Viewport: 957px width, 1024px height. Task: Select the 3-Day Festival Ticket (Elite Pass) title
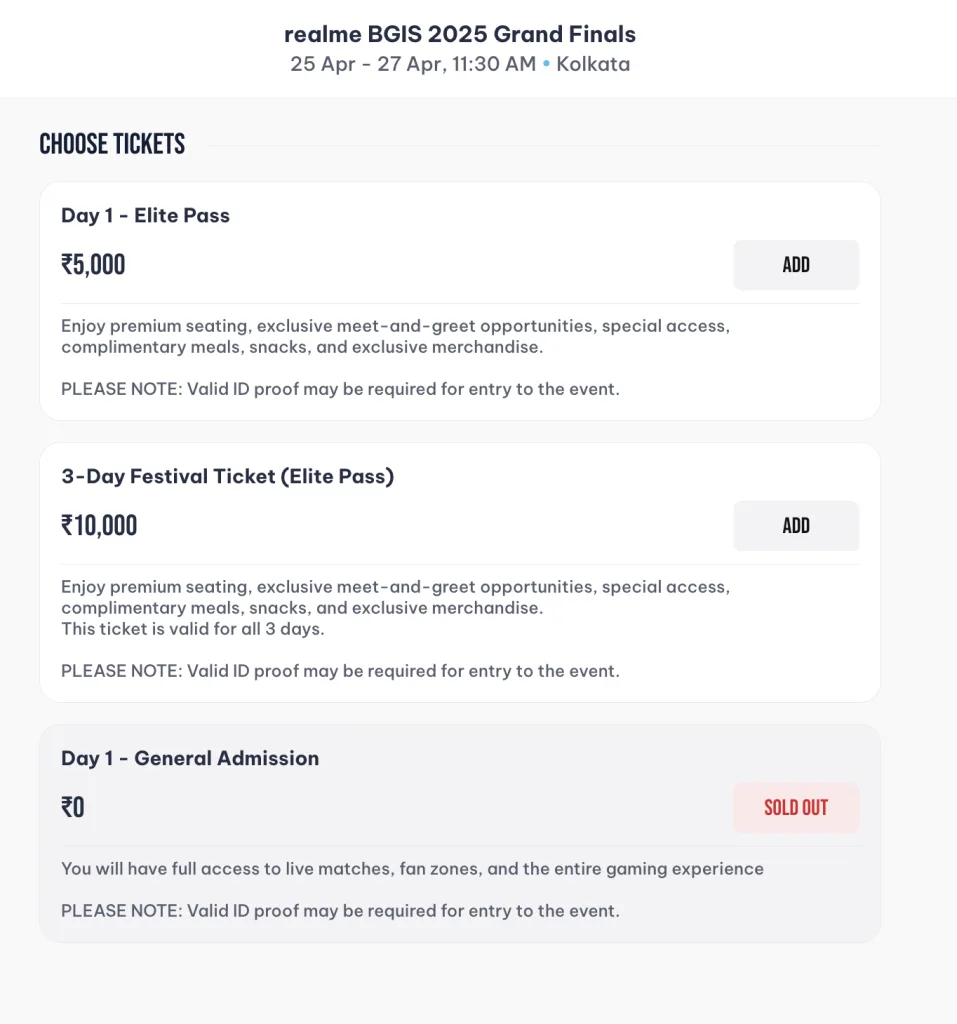pyautogui.click(x=228, y=476)
